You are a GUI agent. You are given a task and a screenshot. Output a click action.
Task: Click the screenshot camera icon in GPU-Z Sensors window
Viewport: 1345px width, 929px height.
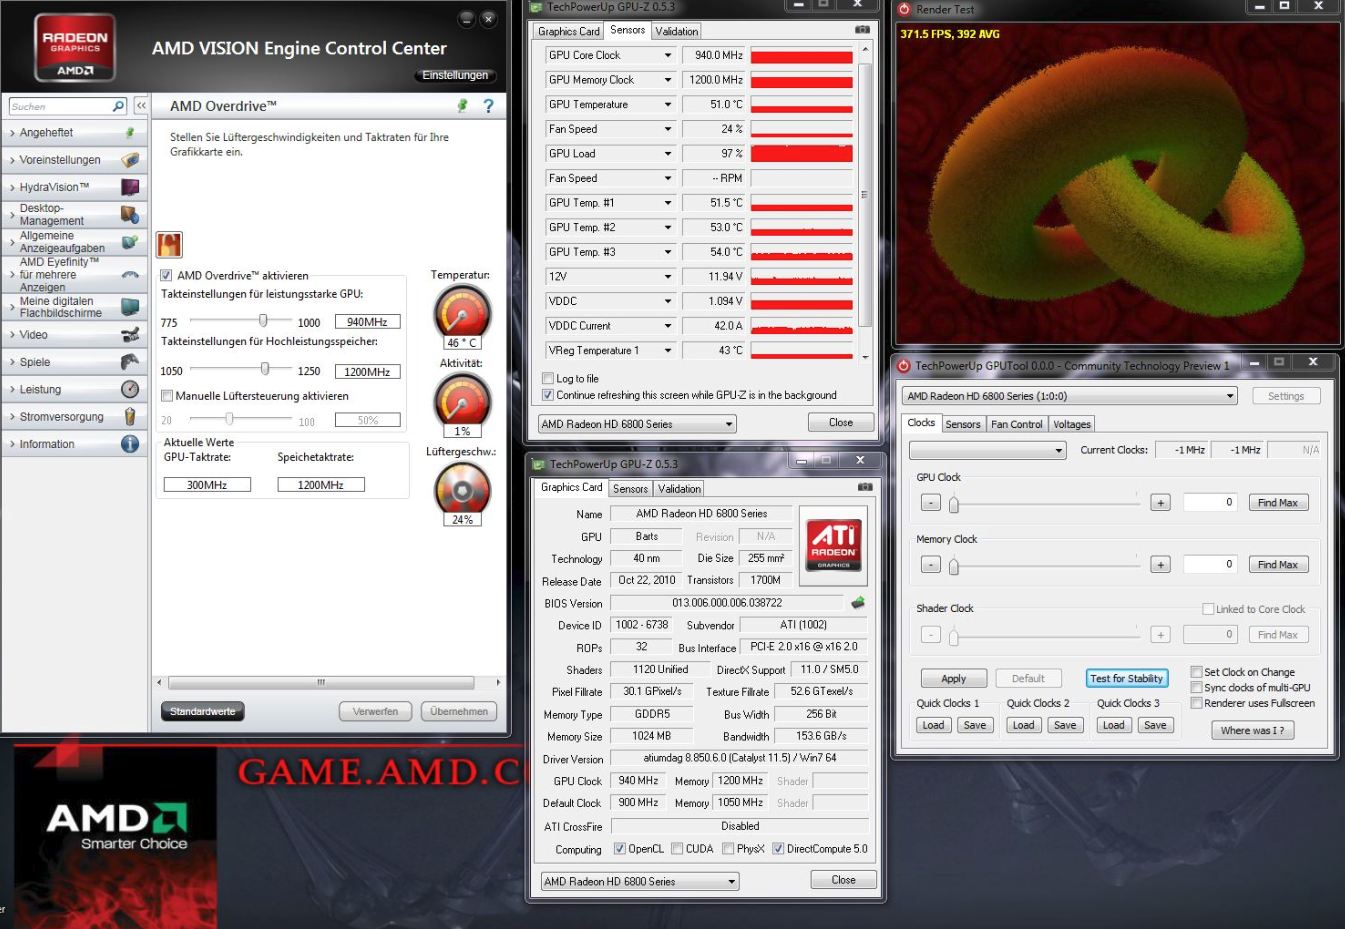click(862, 30)
